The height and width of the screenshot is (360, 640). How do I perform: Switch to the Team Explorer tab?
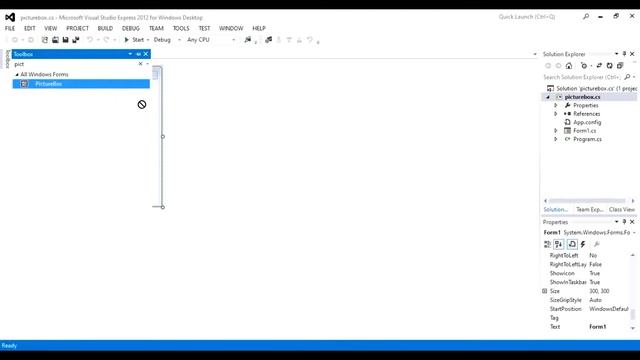pos(589,209)
